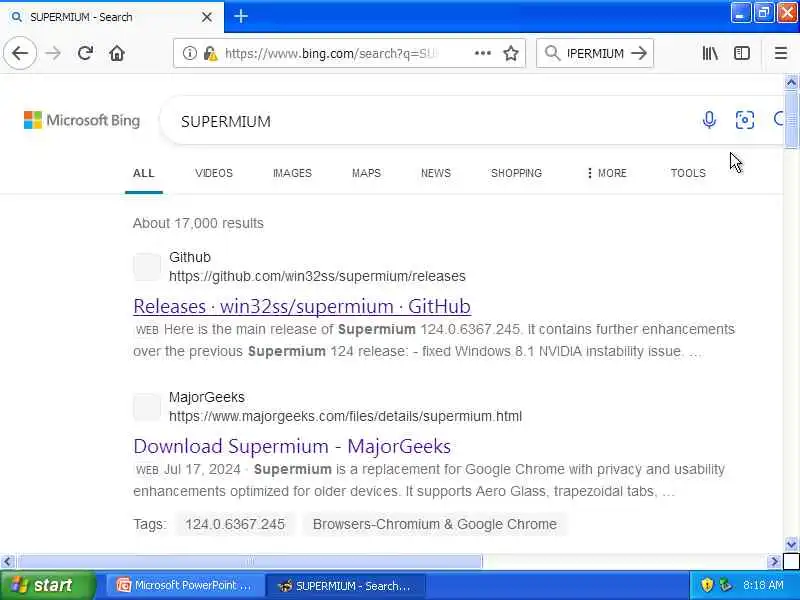Click the security shield tray icon
This screenshot has width=800, height=600.
pos(707,585)
